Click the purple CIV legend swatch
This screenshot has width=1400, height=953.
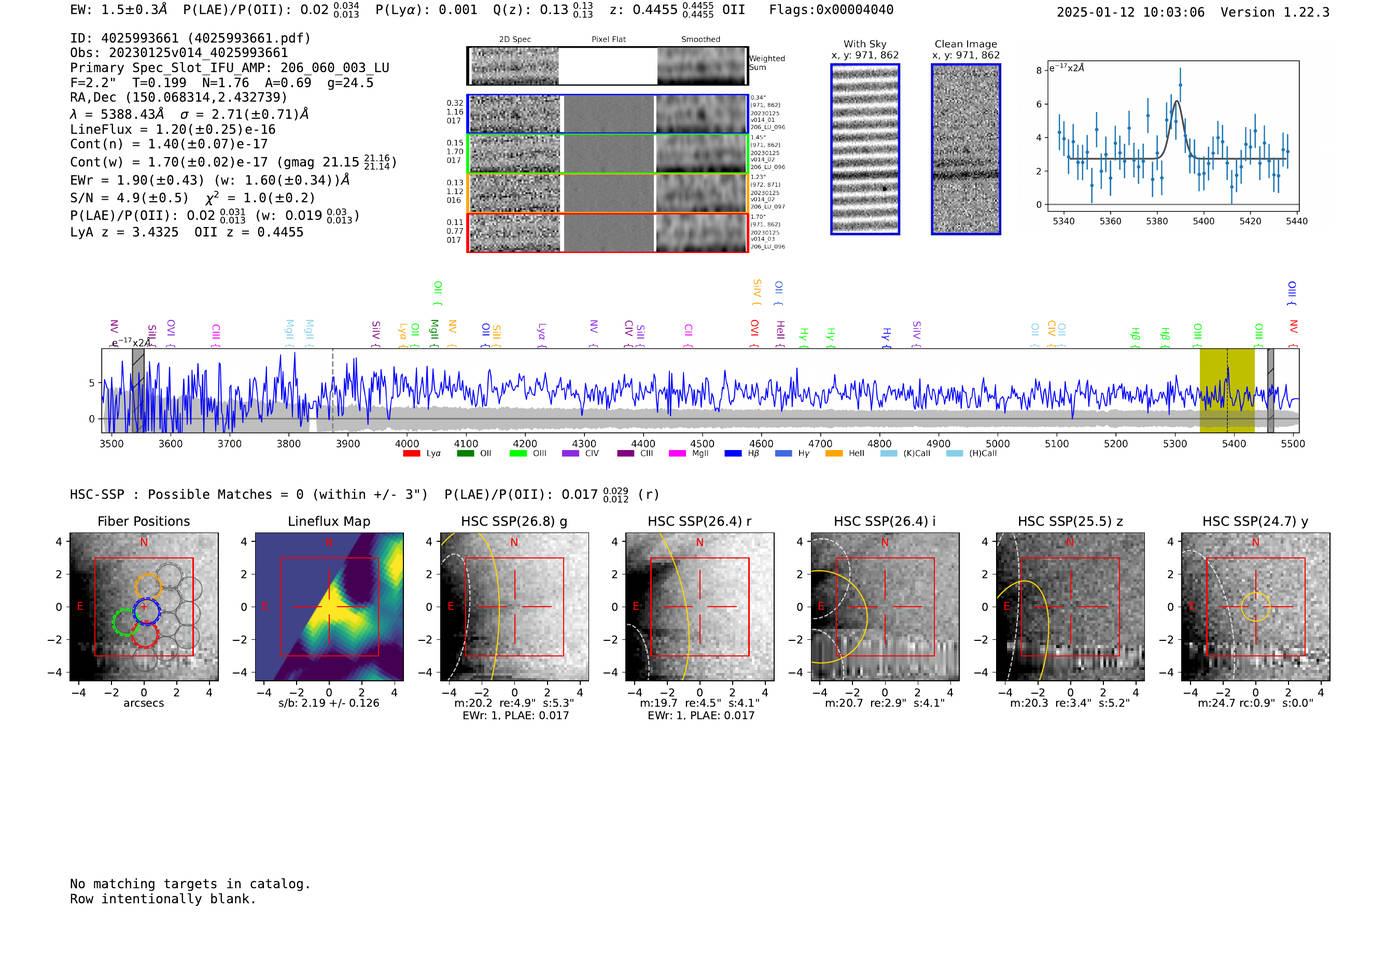[570, 454]
